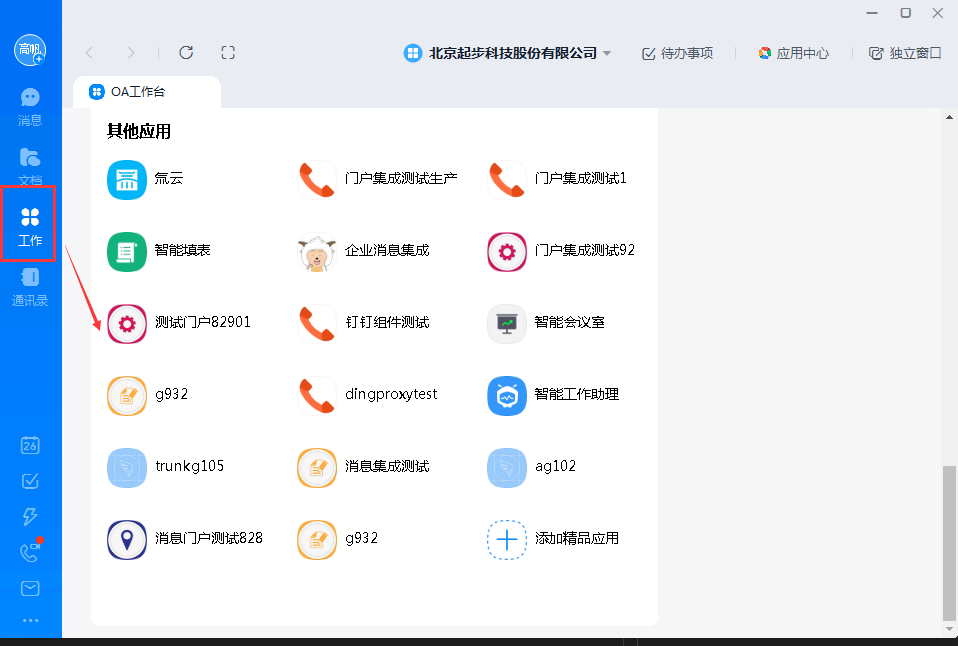The height and width of the screenshot is (646, 958).
Task: Open 通讯录 in sidebar
Action: (30, 287)
